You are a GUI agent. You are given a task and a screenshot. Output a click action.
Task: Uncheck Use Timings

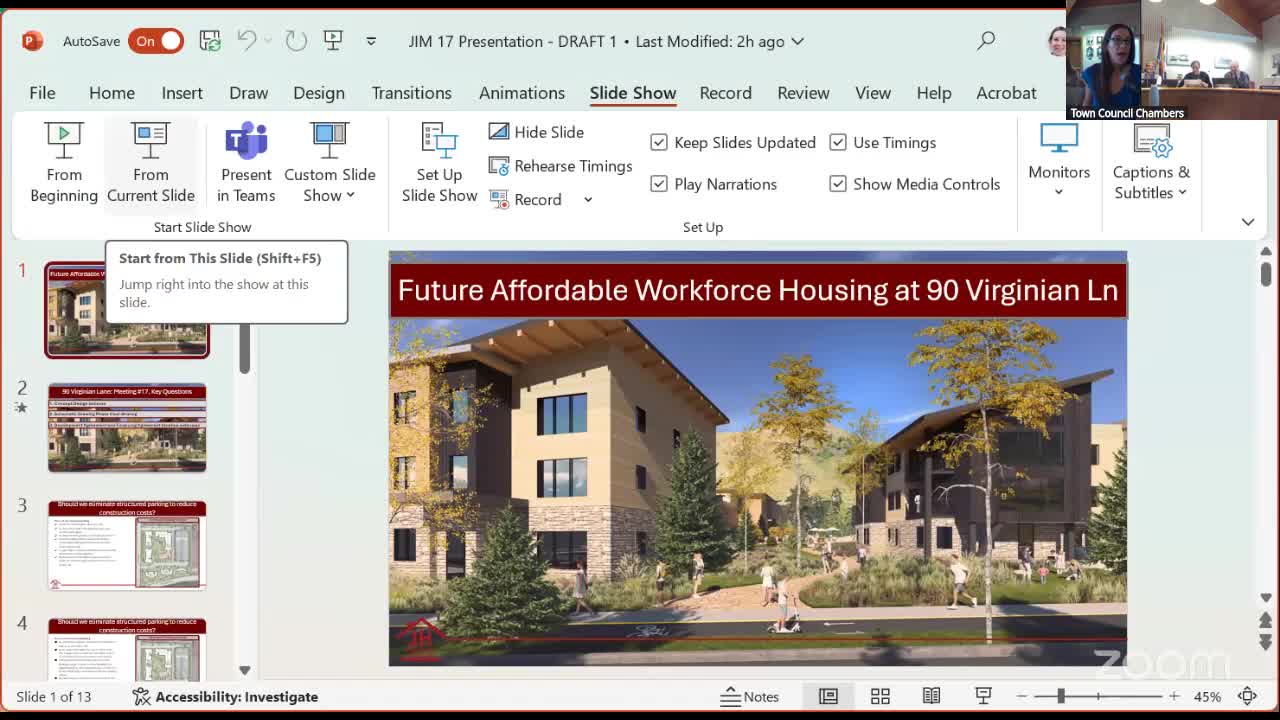click(x=838, y=143)
